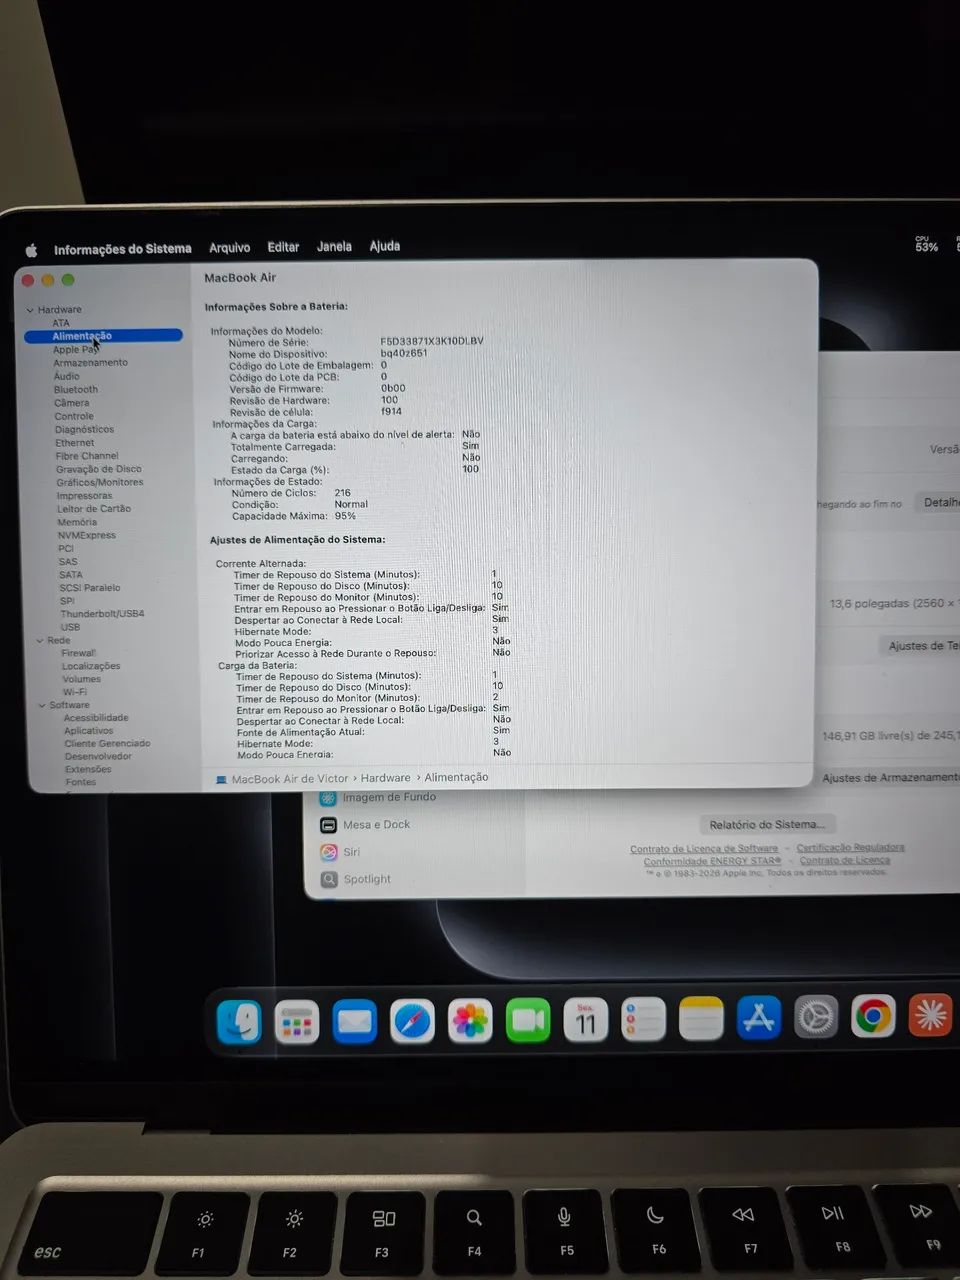Open System Settings gear in Dock
960x1280 pixels.
816,1018
